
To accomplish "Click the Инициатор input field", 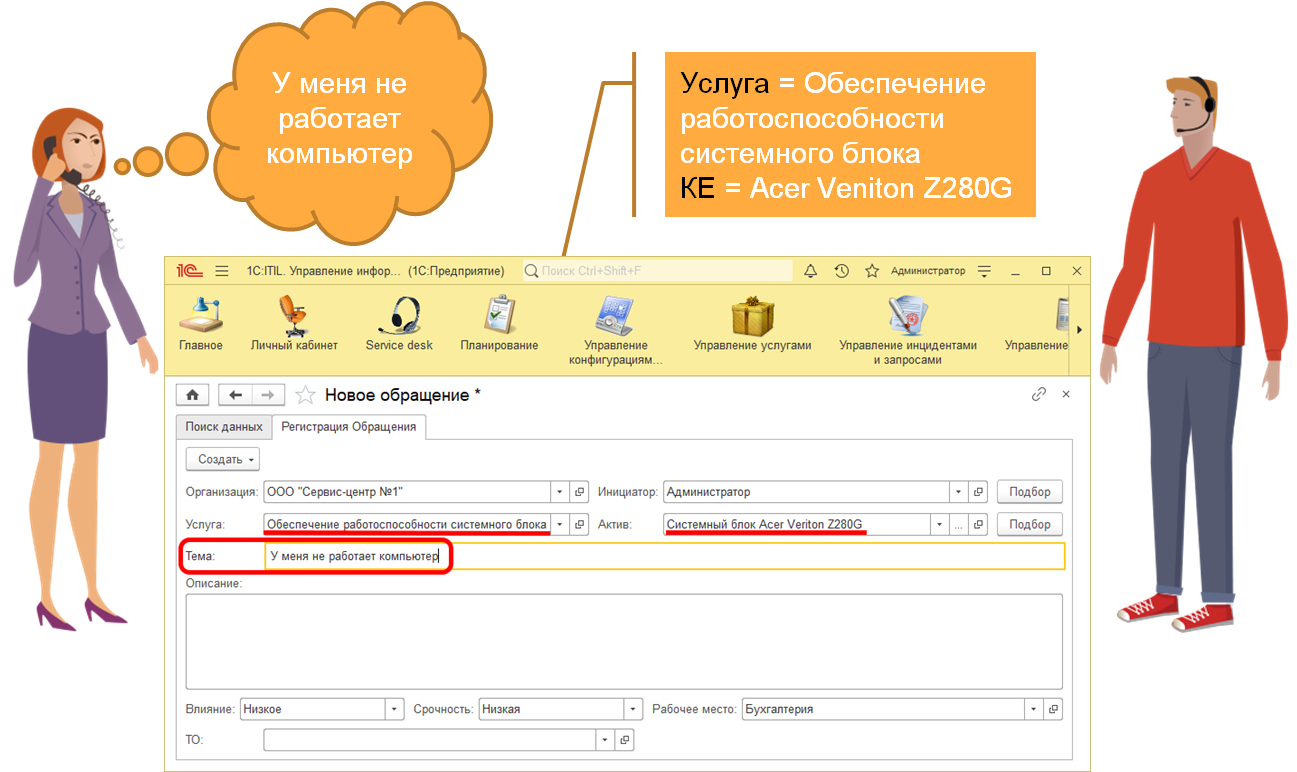I will click(x=806, y=492).
